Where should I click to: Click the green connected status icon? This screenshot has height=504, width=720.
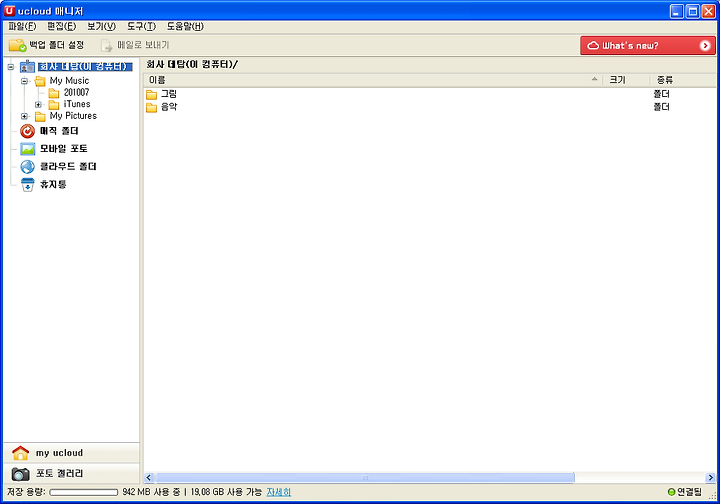click(671, 492)
